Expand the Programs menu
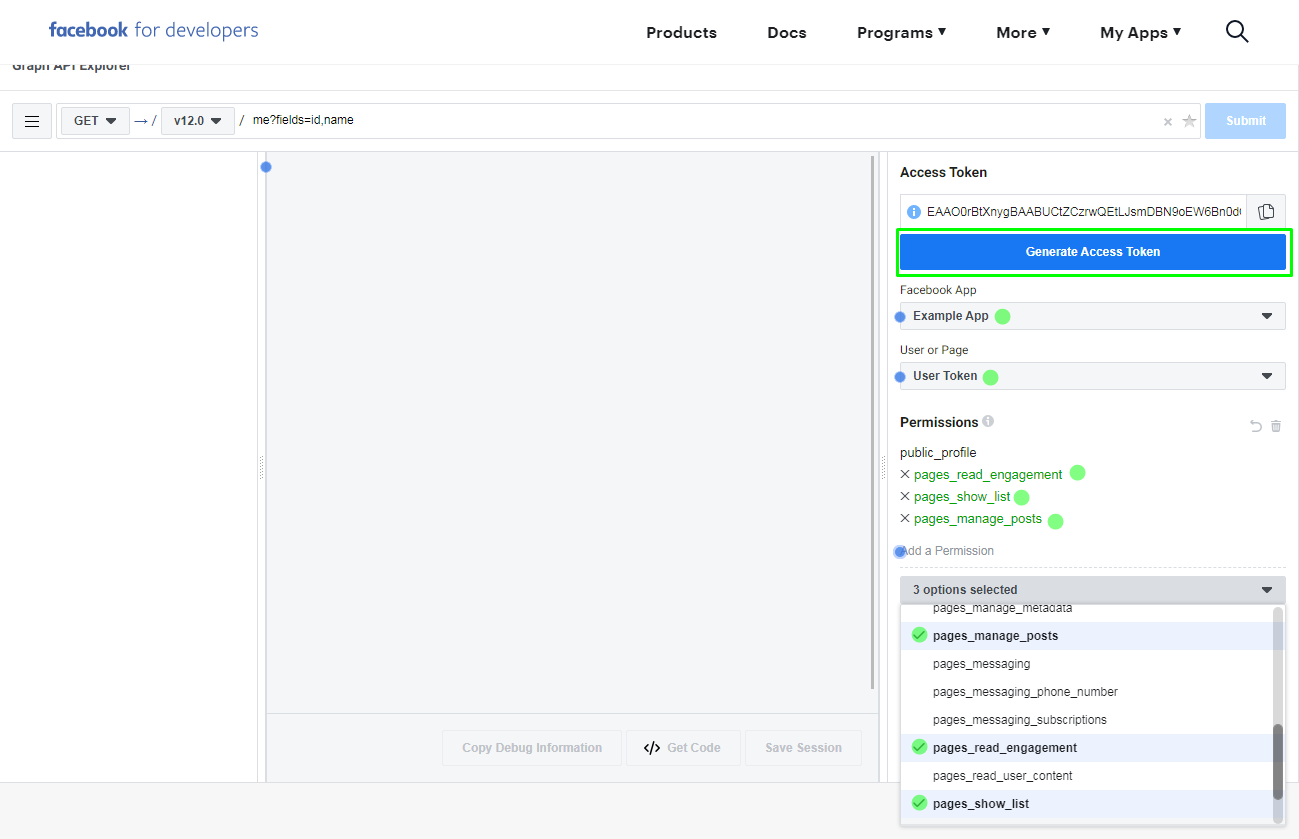Image resolution: width=1299 pixels, height=839 pixels. click(901, 32)
